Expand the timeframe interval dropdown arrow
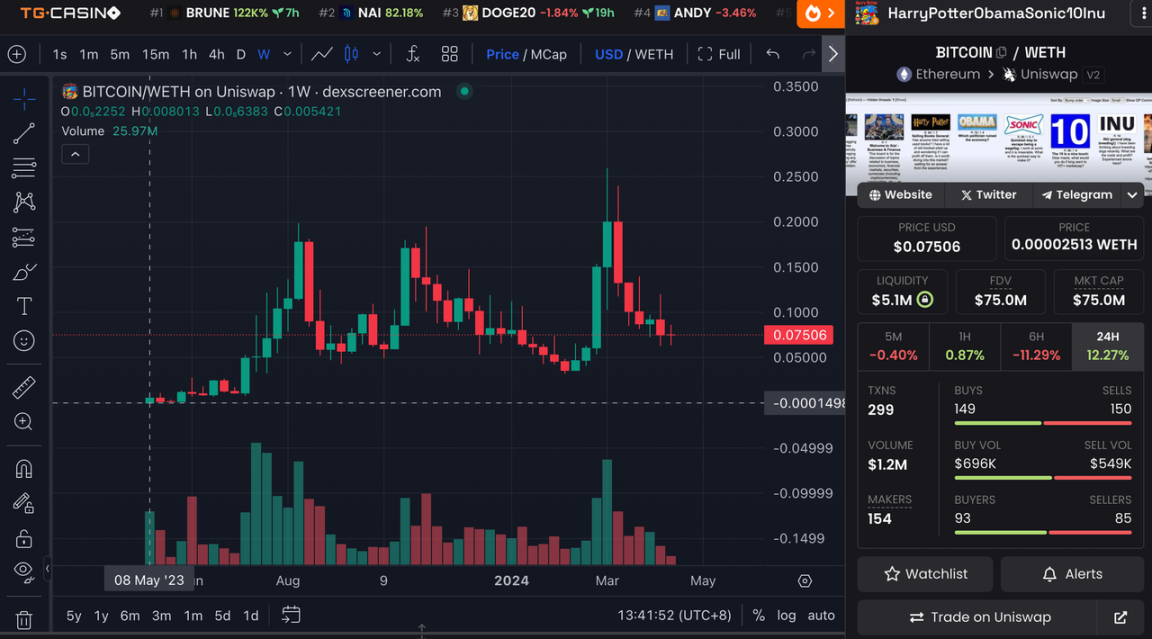This screenshot has width=1152, height=639. click(x=288, y=54)
